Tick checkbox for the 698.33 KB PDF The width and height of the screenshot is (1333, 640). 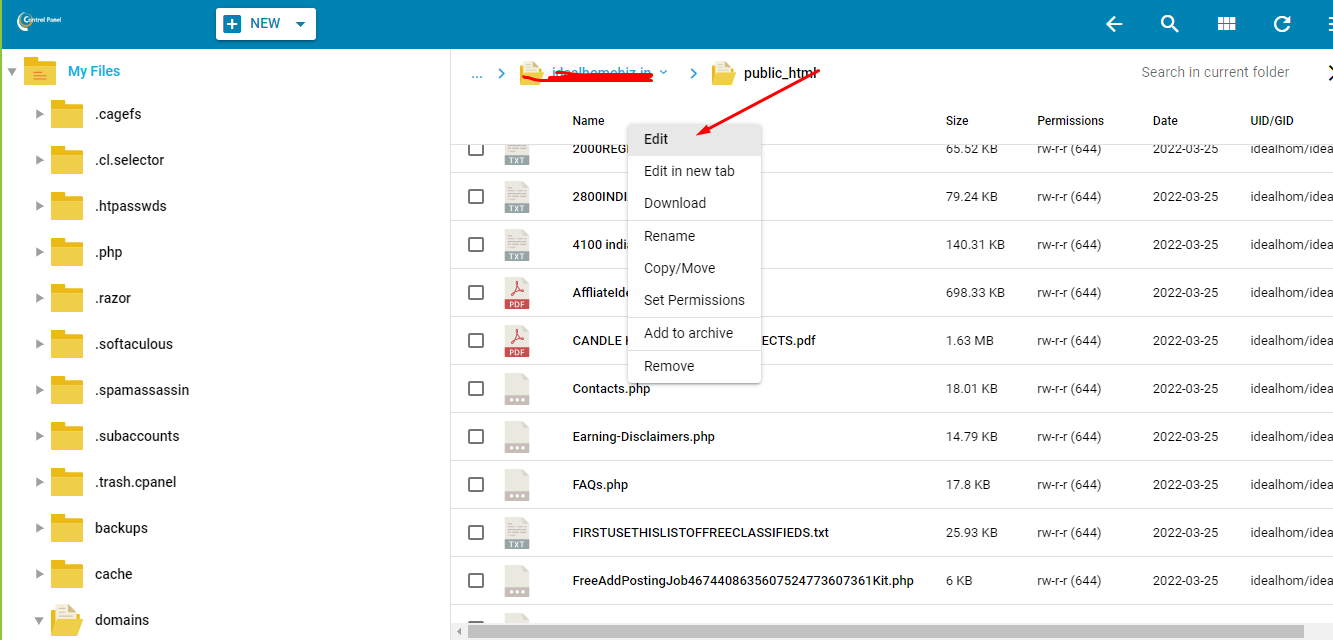click(476, 292)
